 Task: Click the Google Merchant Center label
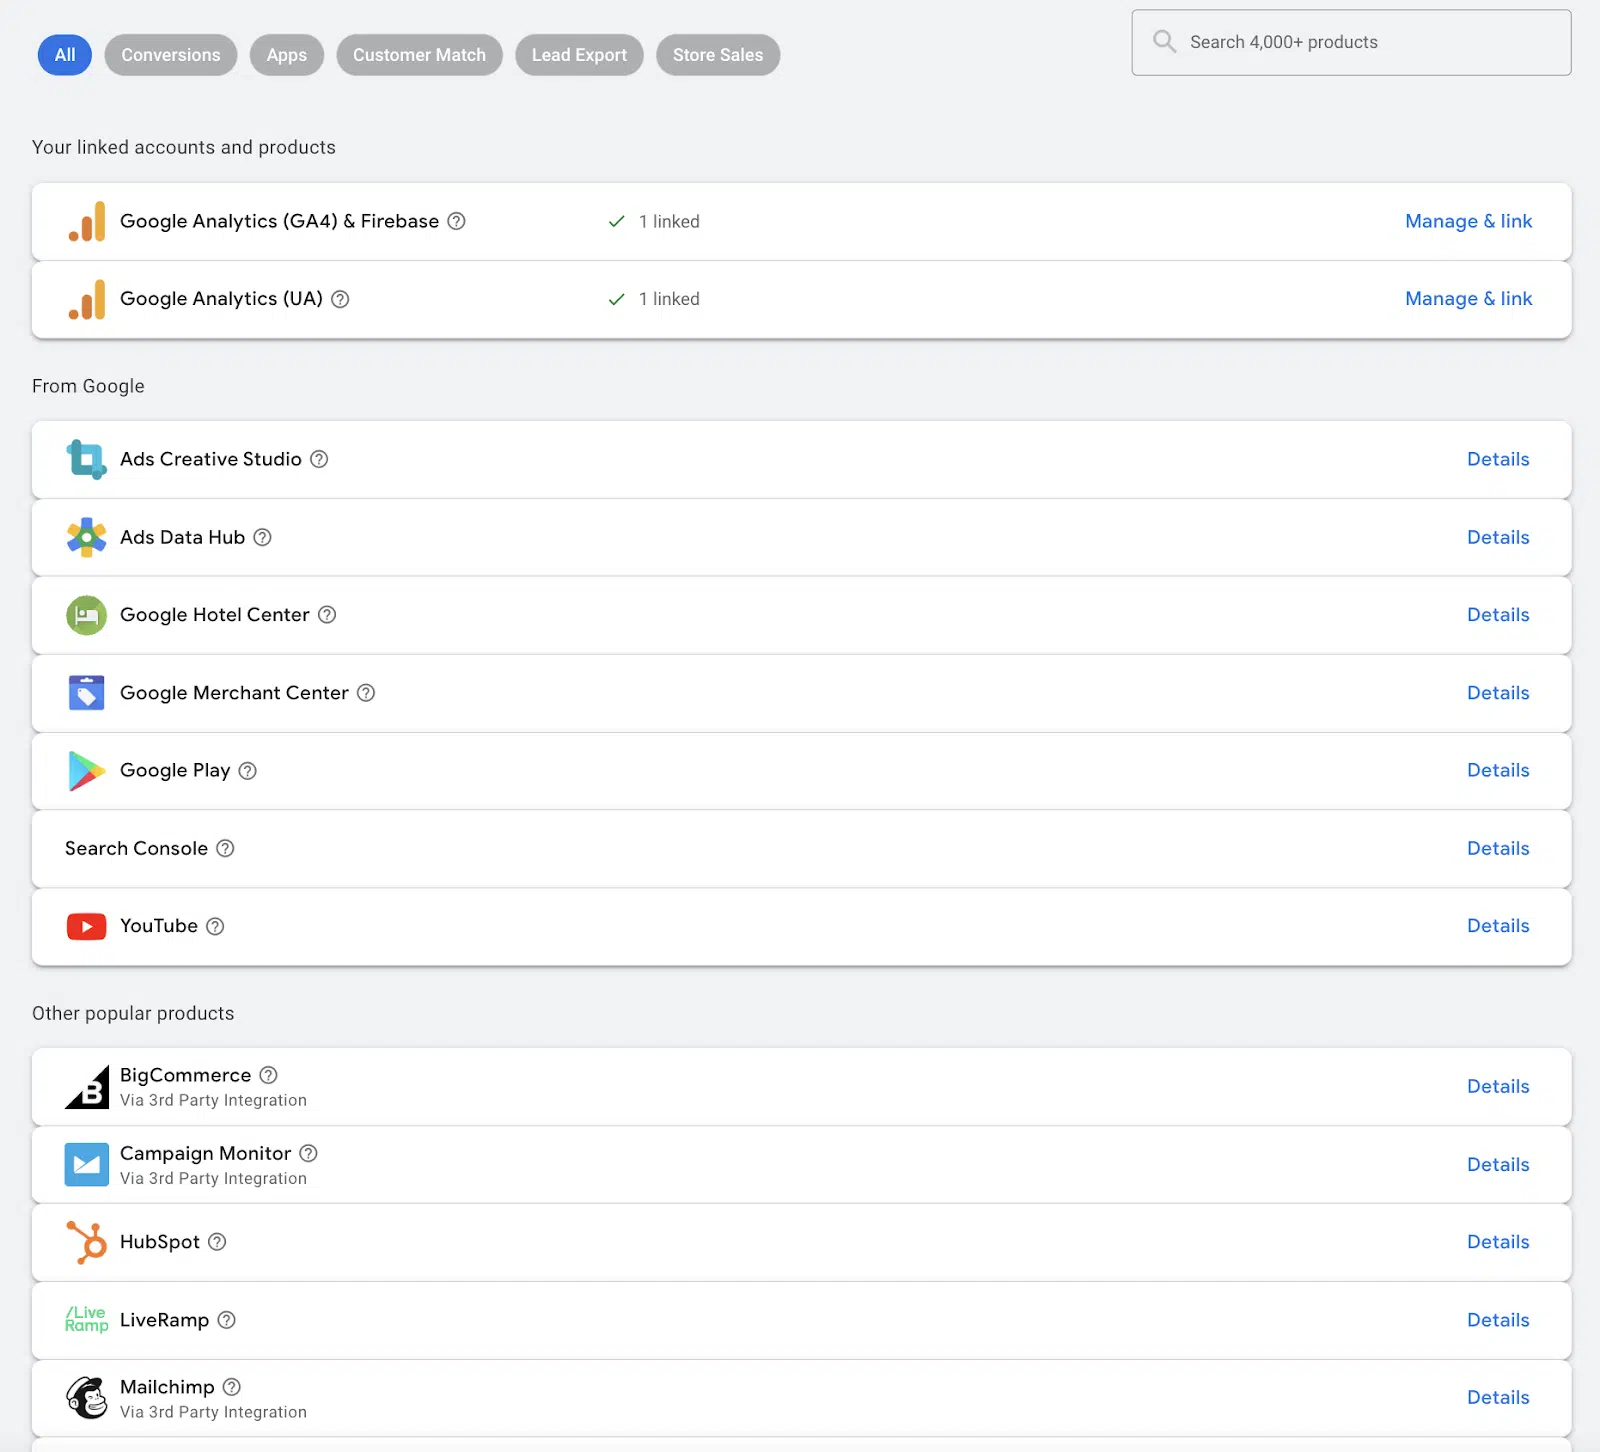tap(234, 693)
